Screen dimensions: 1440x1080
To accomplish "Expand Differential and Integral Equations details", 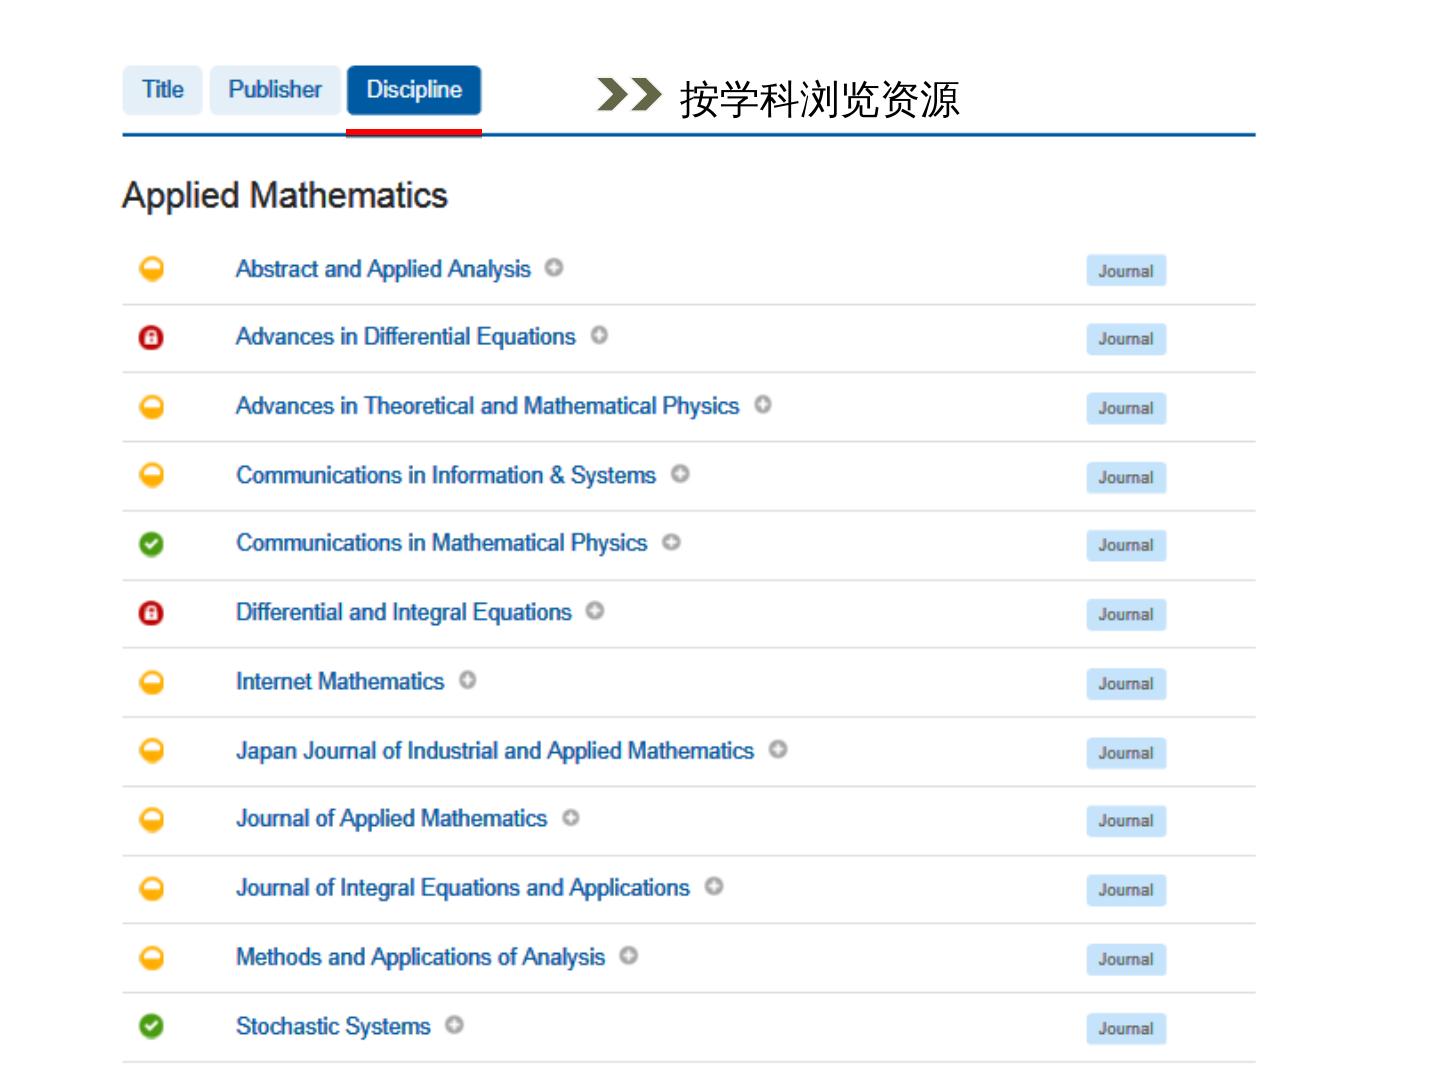I will (595, 610).
